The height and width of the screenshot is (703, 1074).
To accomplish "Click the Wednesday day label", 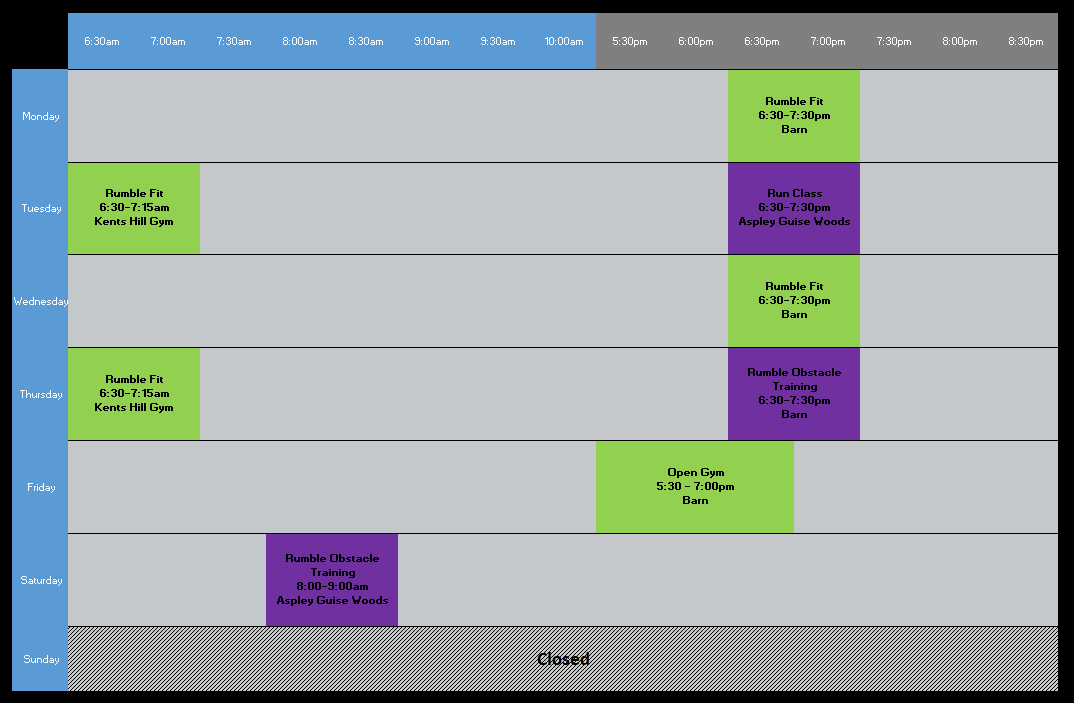I will point(41,301).
